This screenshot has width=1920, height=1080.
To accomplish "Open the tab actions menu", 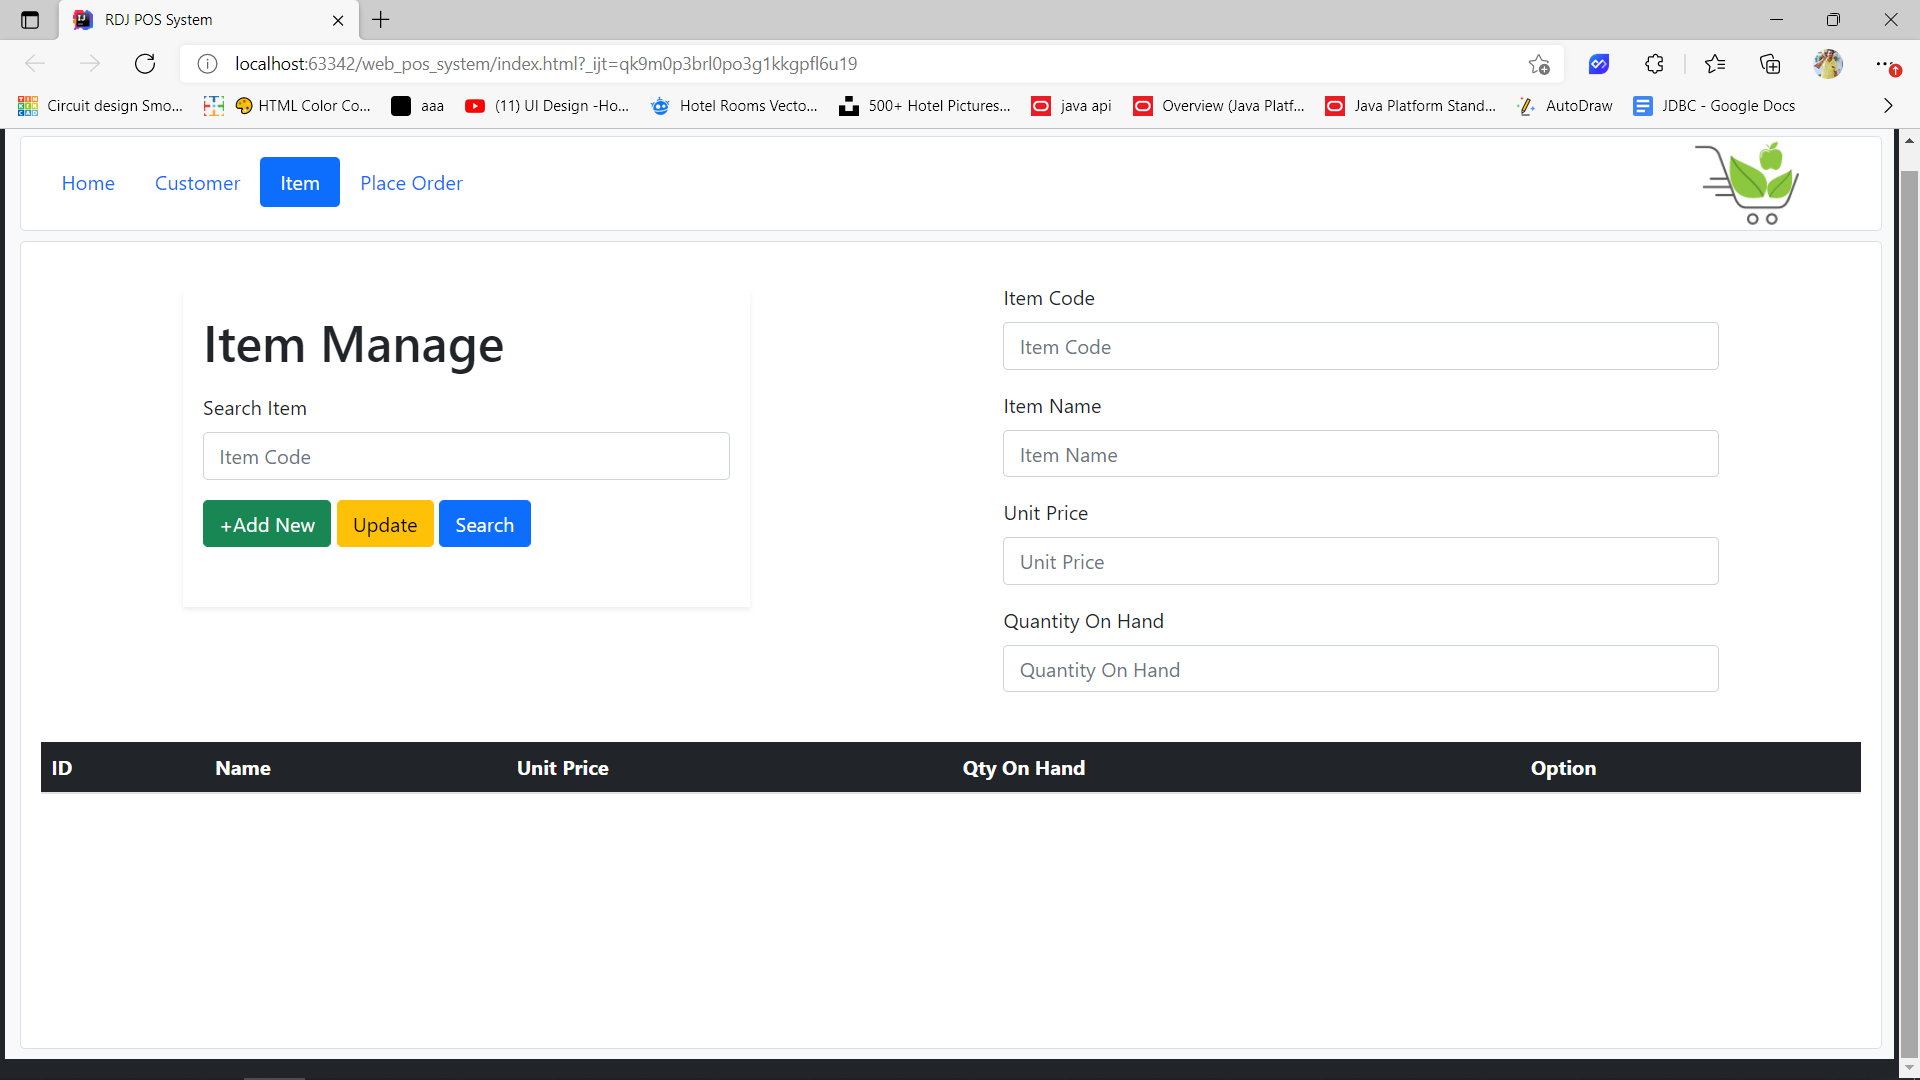I will (29, 19).
